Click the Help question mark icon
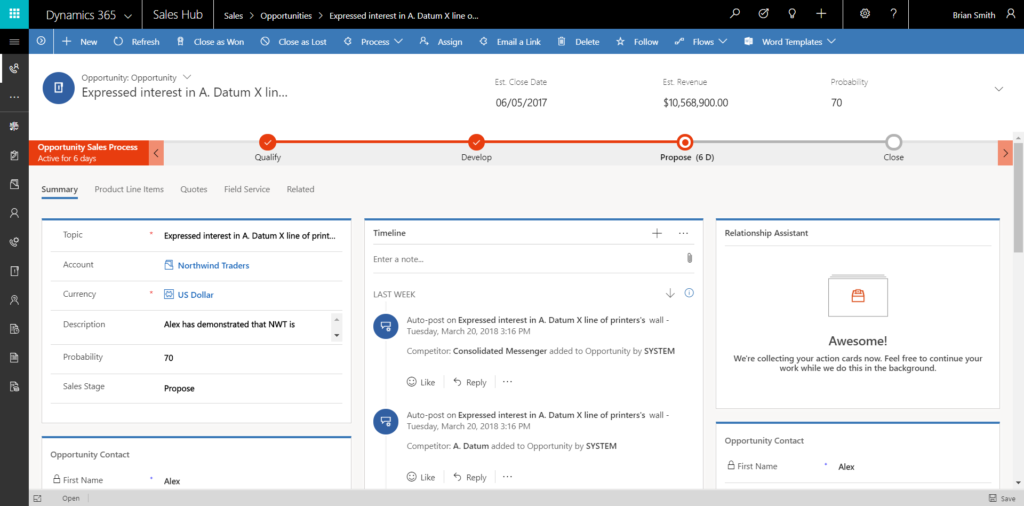This screenshot has height=506, width=1024. coord(893,14)
